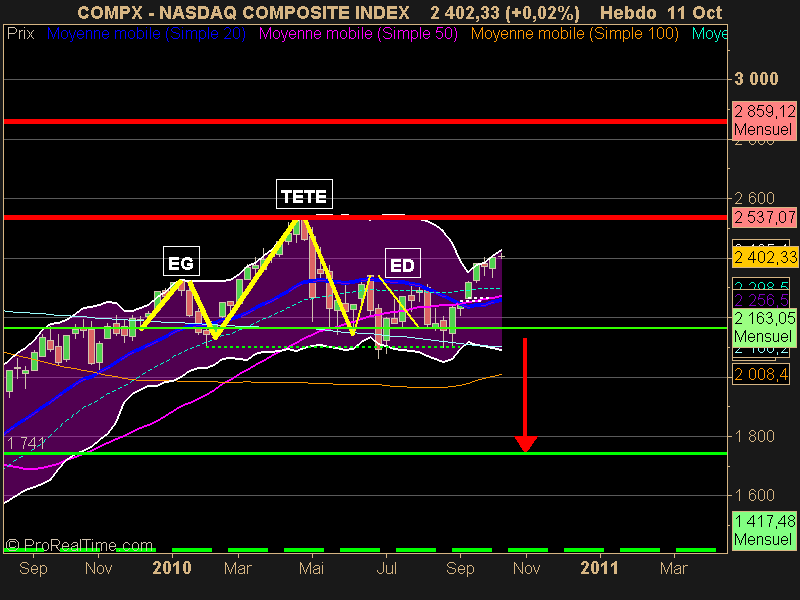The width and height of the screenshot is (800, 600).
Task: Select the green support line at 2 163,05
Action: pyautogui.click(x=365, y=328)
